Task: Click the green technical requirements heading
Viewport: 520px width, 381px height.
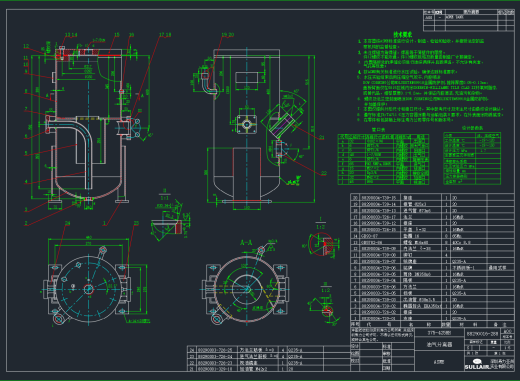Action: click(x=403, y=34)
